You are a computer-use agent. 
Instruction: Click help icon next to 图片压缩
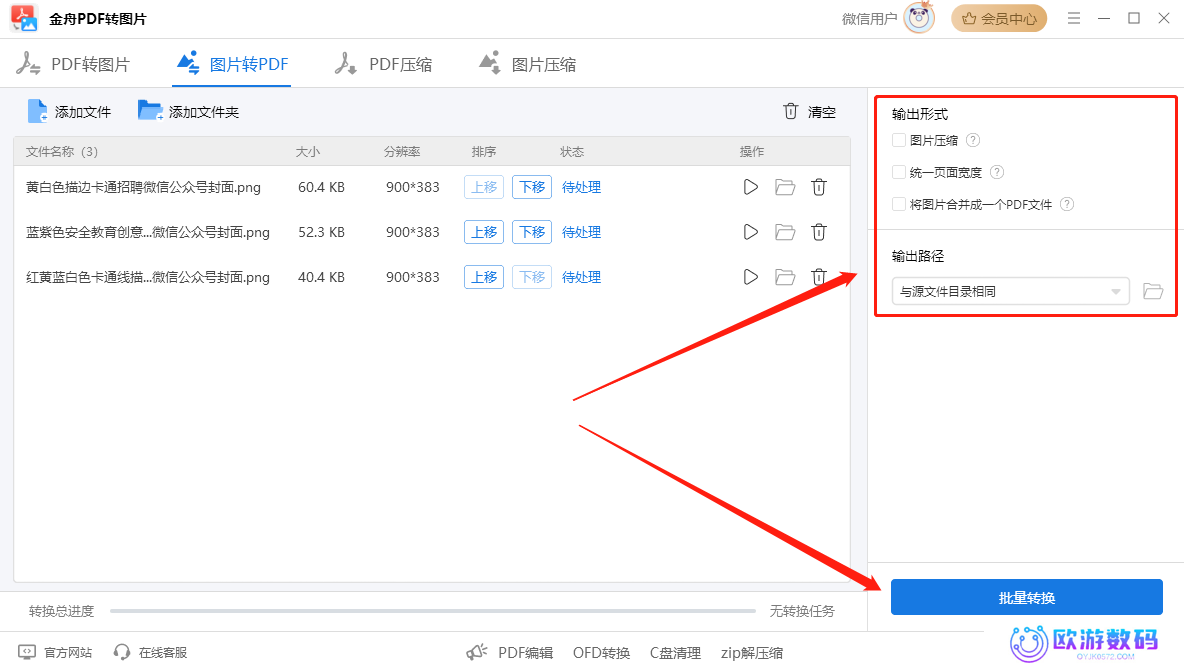(973, 140)
